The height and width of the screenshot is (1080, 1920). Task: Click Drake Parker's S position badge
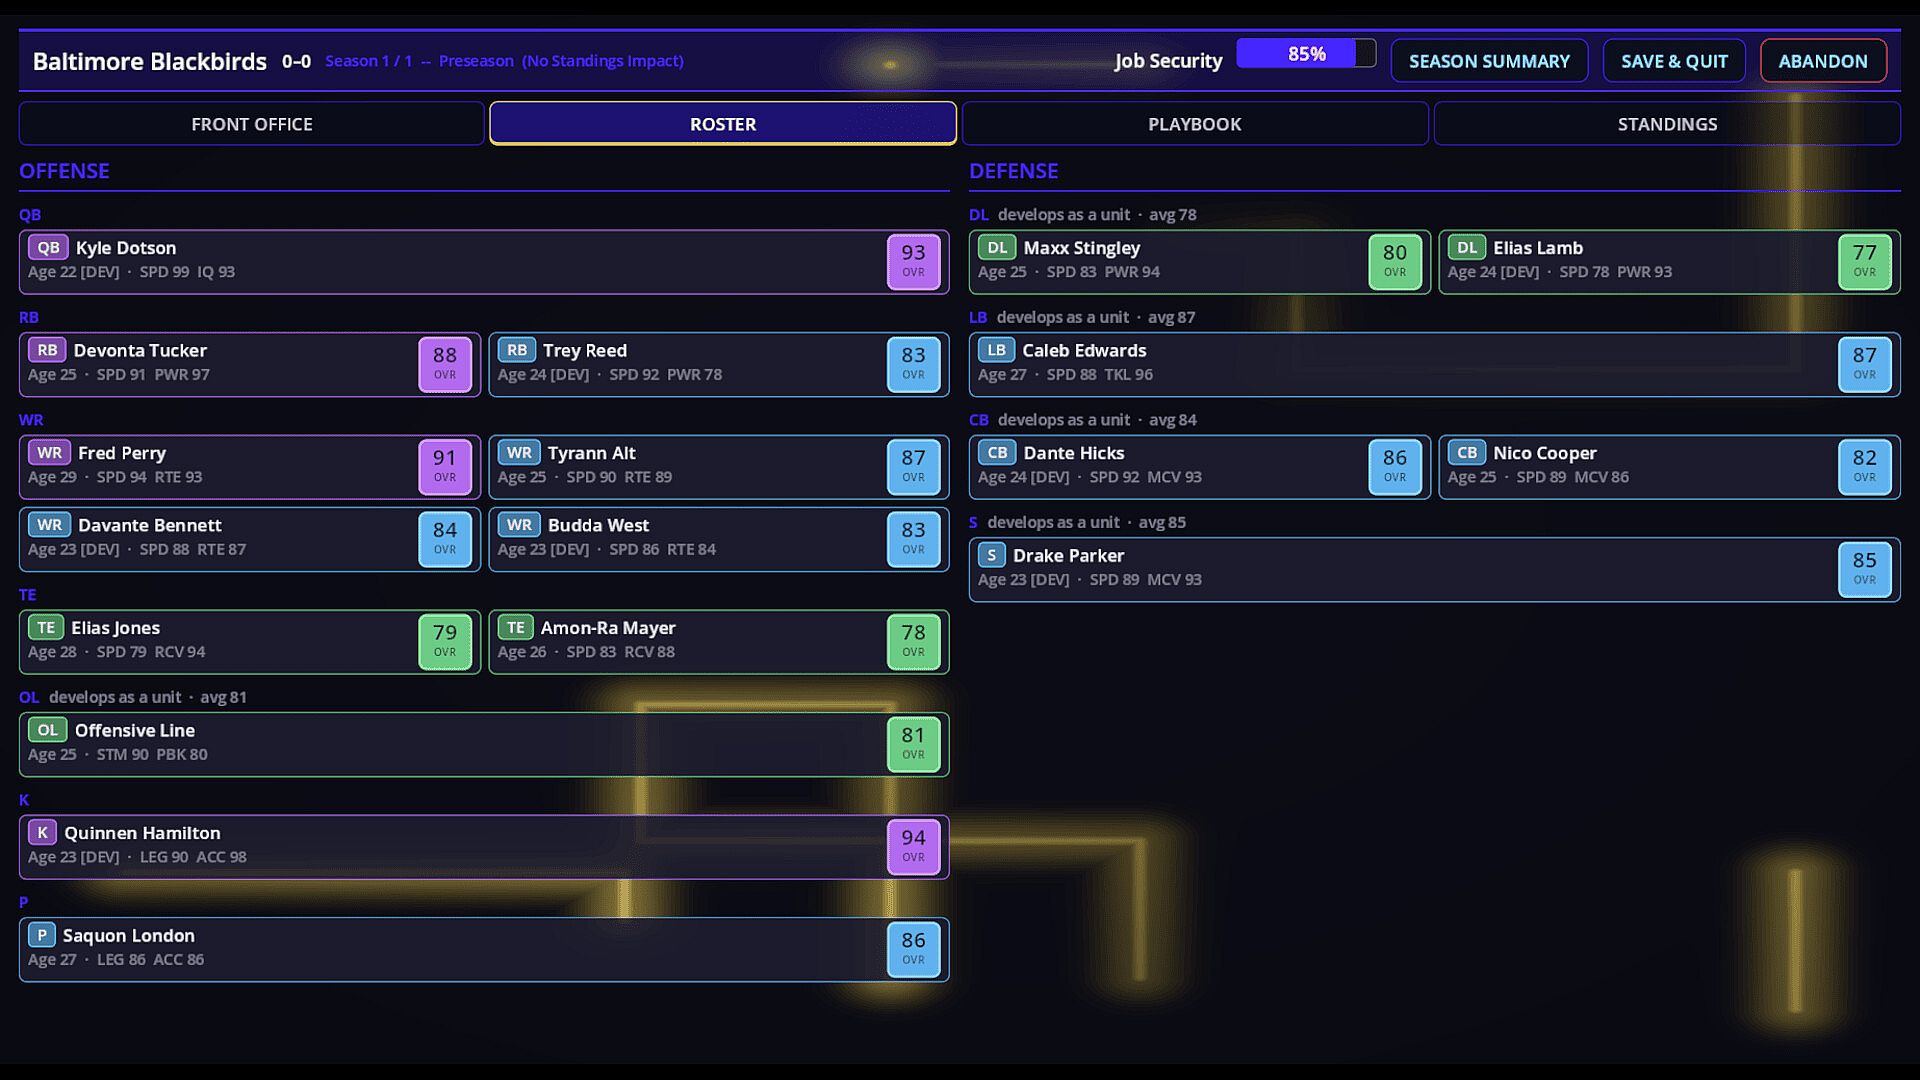pyautogui.click(x=991, y=555)
